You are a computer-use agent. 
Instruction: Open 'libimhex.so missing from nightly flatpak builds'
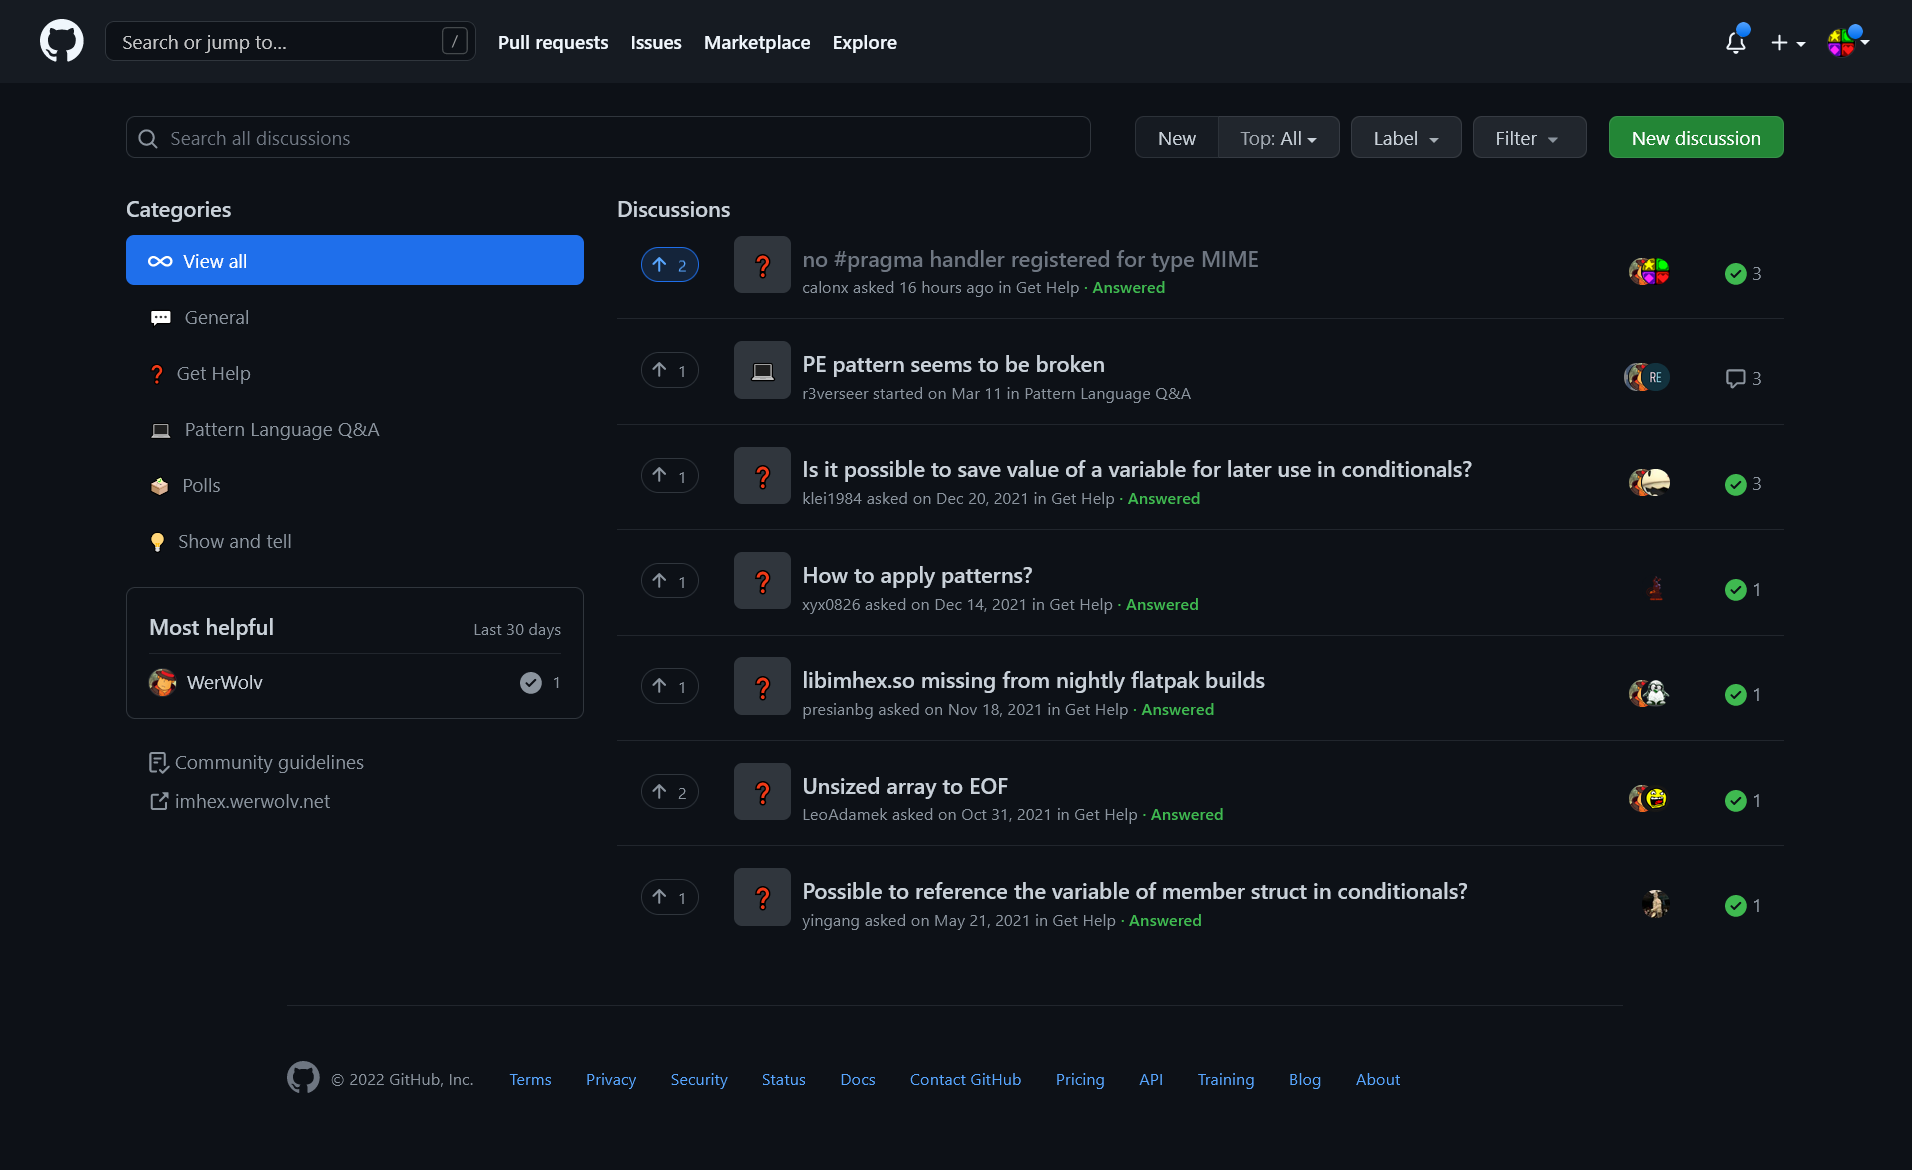click(x=1033, y=680)
